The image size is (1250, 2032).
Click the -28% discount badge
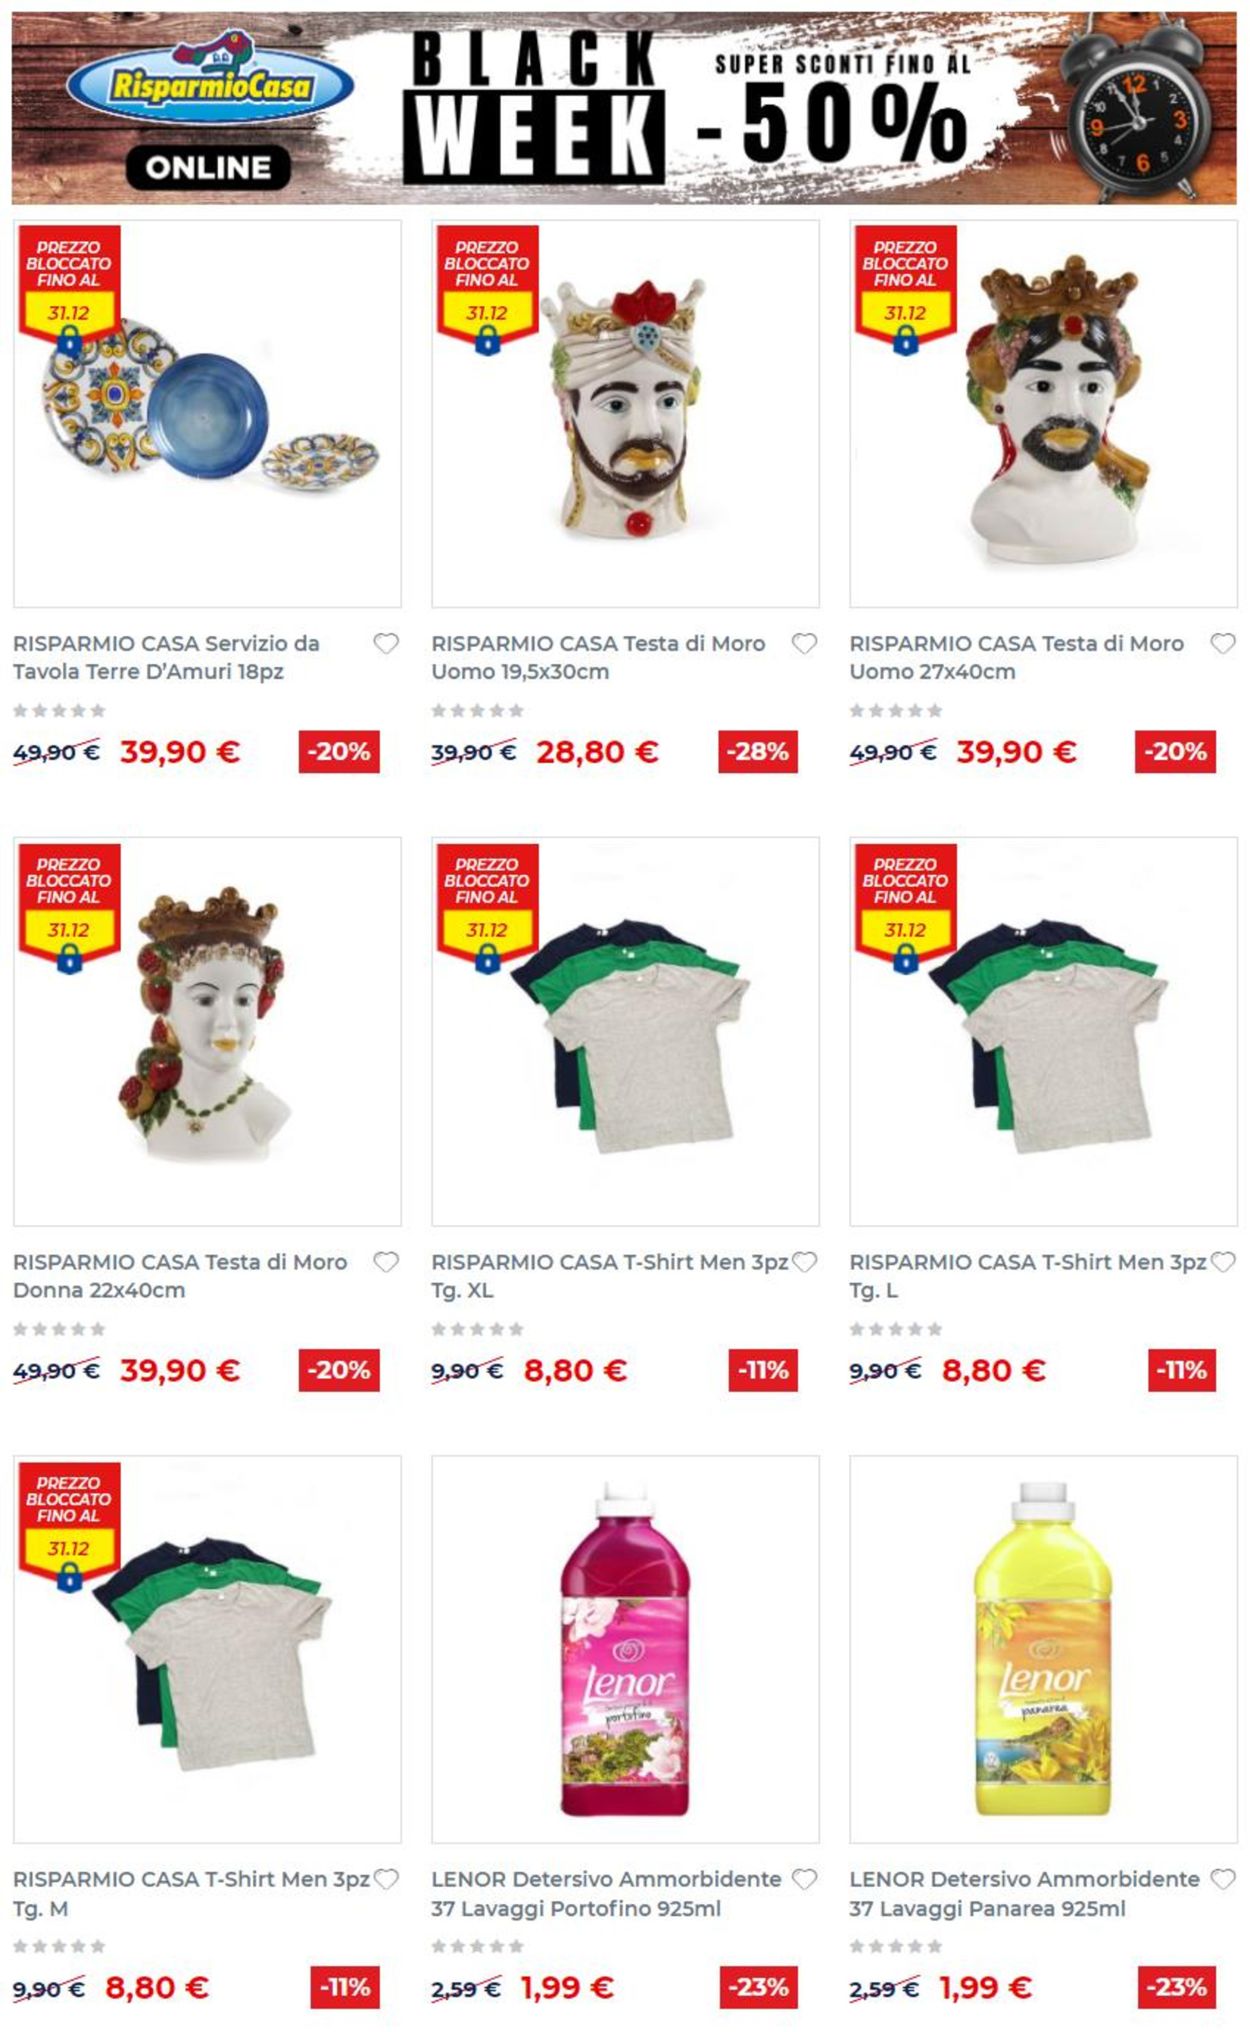pyautogui.click(x=758, y=752)
